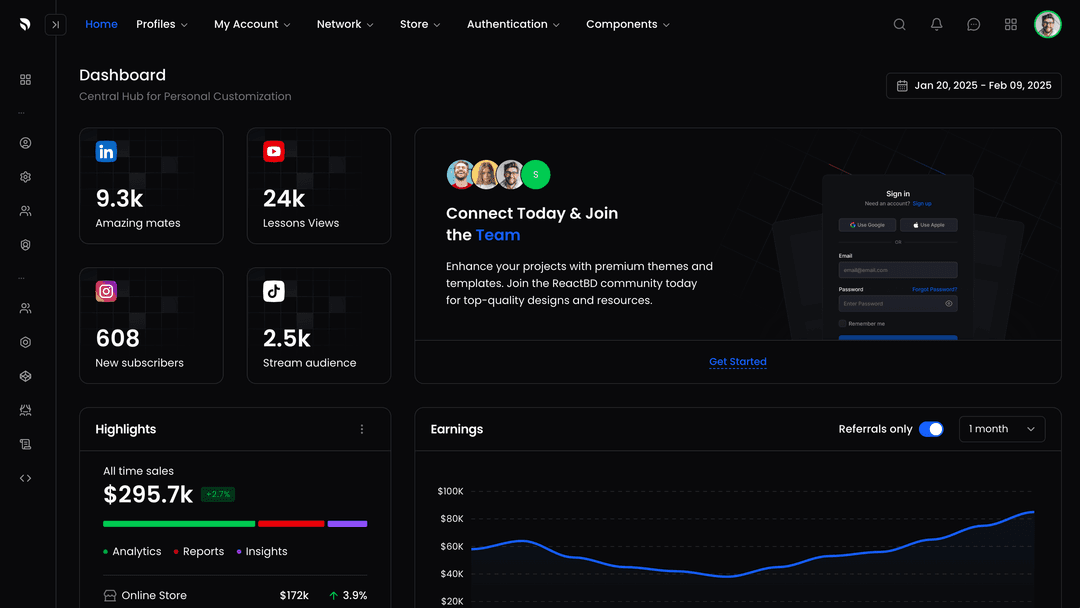Open the apps grid icon in the top bar
The width and height of the screenshot is (1080, 608).
click(1010, 24)
